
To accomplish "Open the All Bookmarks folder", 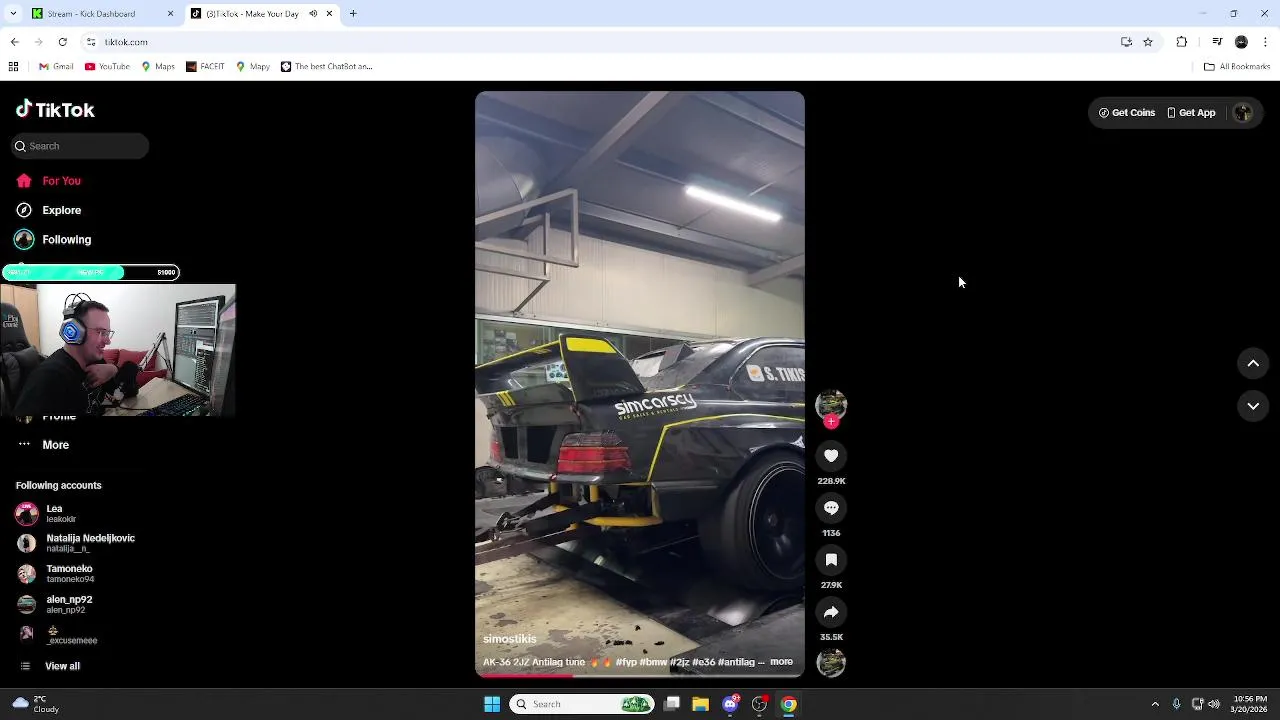I will pyautogui.click(x=1237, y=67).
